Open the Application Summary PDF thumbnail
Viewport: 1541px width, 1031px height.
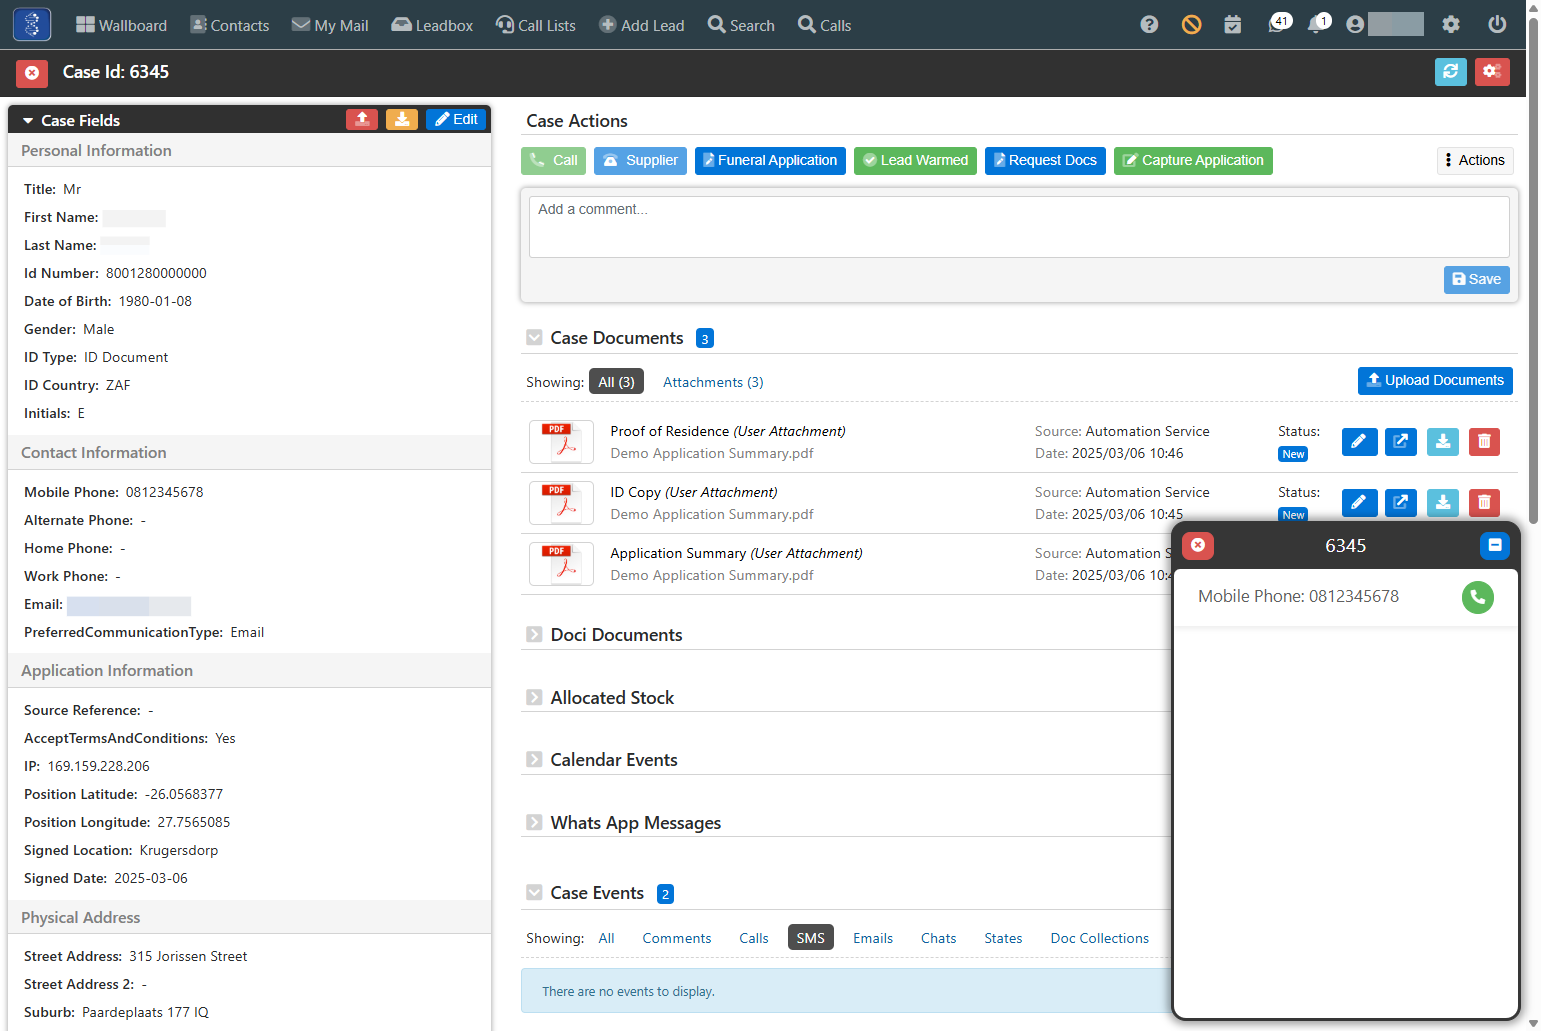(561, 564)
